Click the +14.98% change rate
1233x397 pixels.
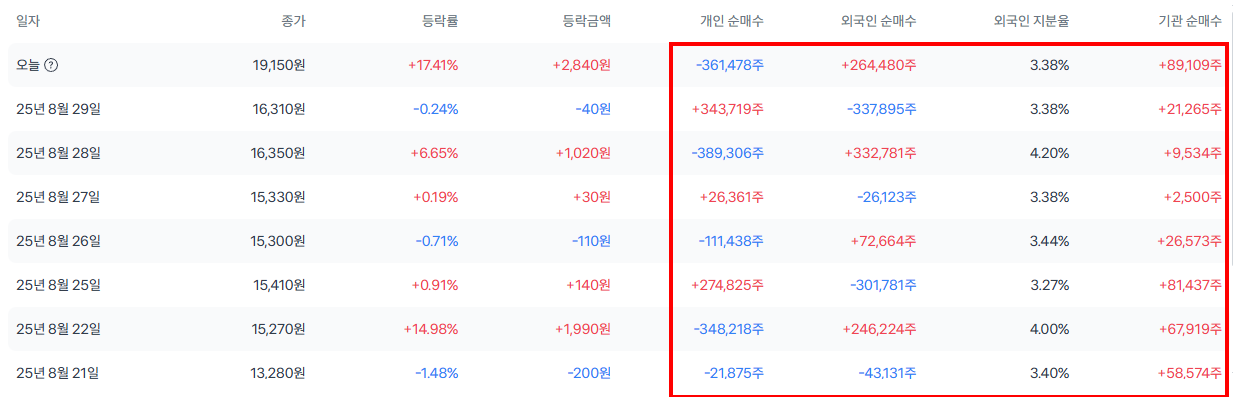click(x=431, y=329)
